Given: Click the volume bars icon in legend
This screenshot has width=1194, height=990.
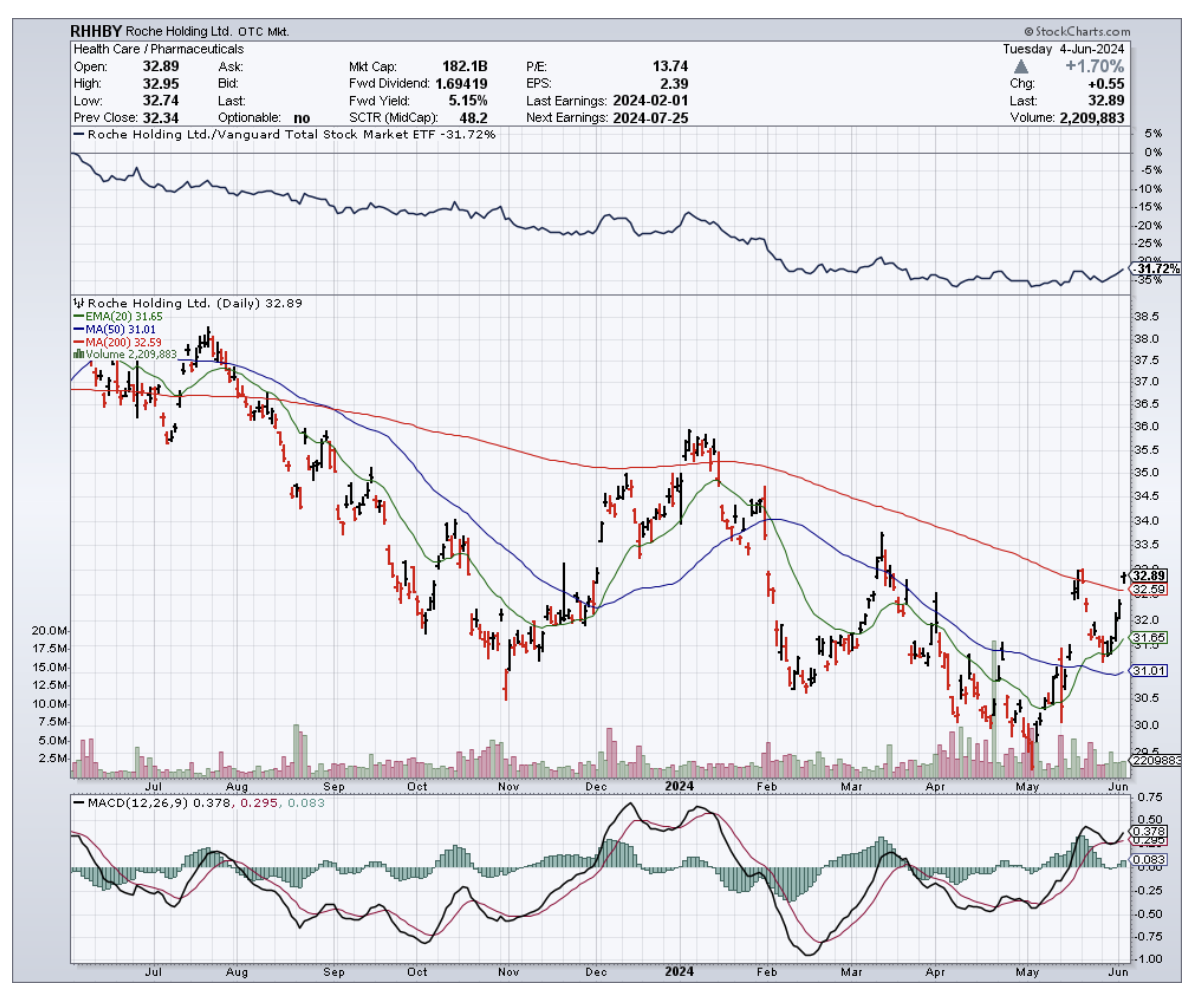Looking at the screenshot, I should (x=78, y=353).
